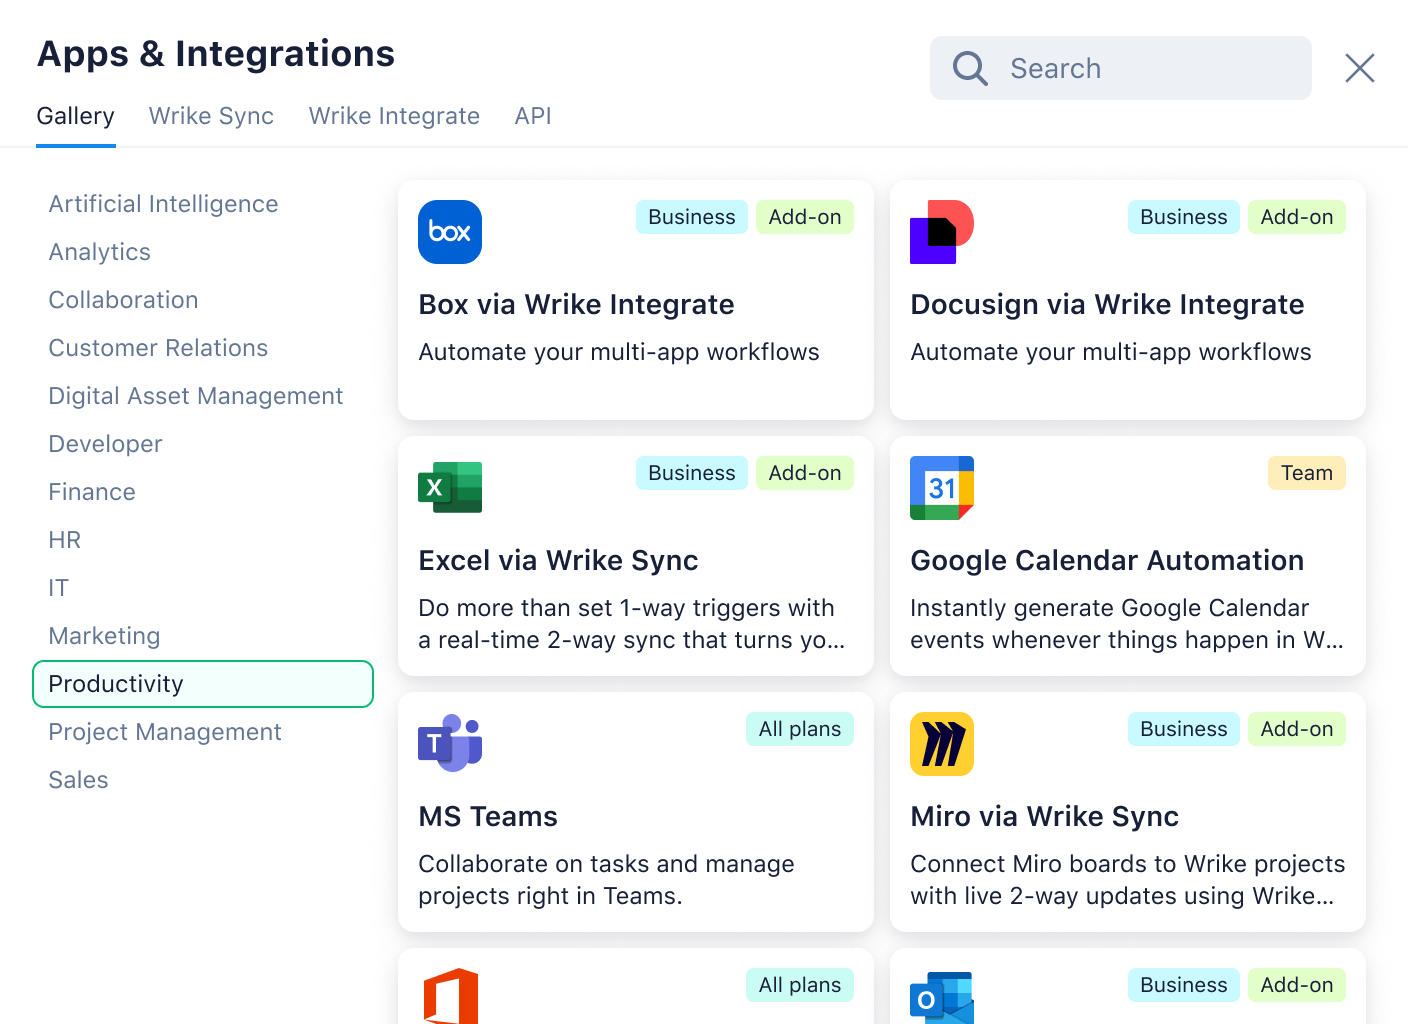The height and width of the screenshot is (1024, 1408).
Task: Open the Wrike Integrate tab
Action: (x=394, y=116)
